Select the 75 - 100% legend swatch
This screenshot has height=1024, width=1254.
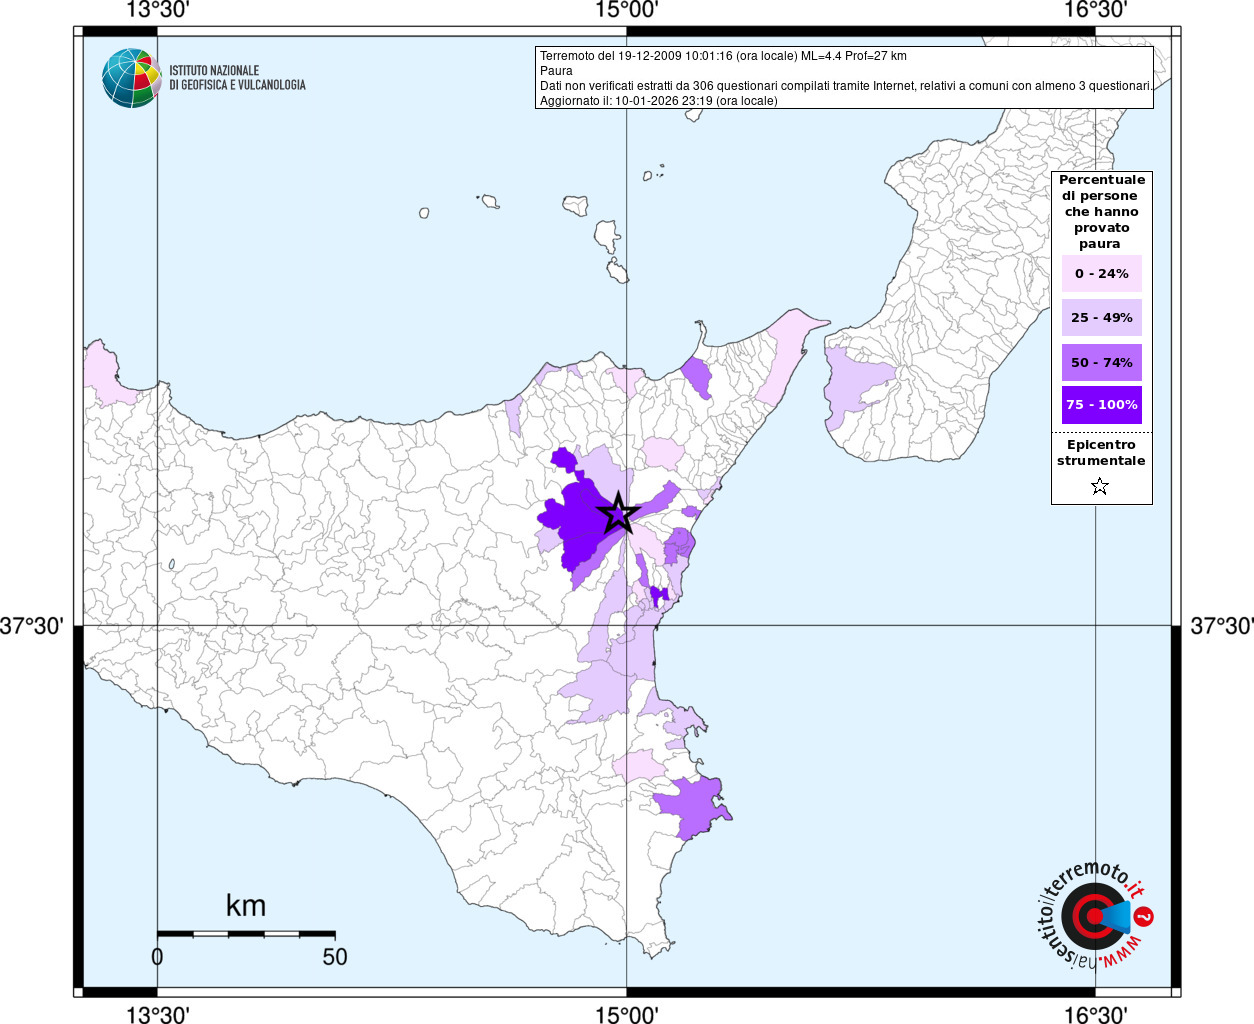click(1101, 405)
